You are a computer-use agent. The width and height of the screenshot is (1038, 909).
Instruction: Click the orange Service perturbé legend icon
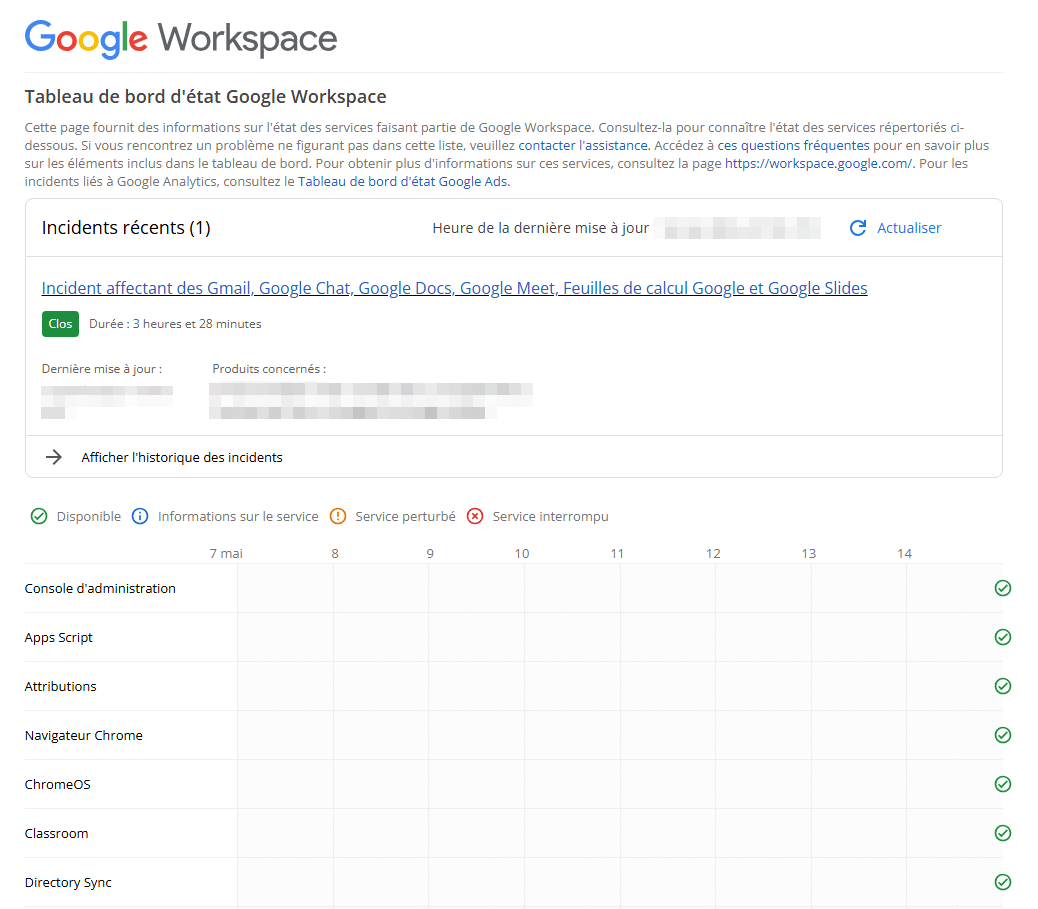(338, 516)
